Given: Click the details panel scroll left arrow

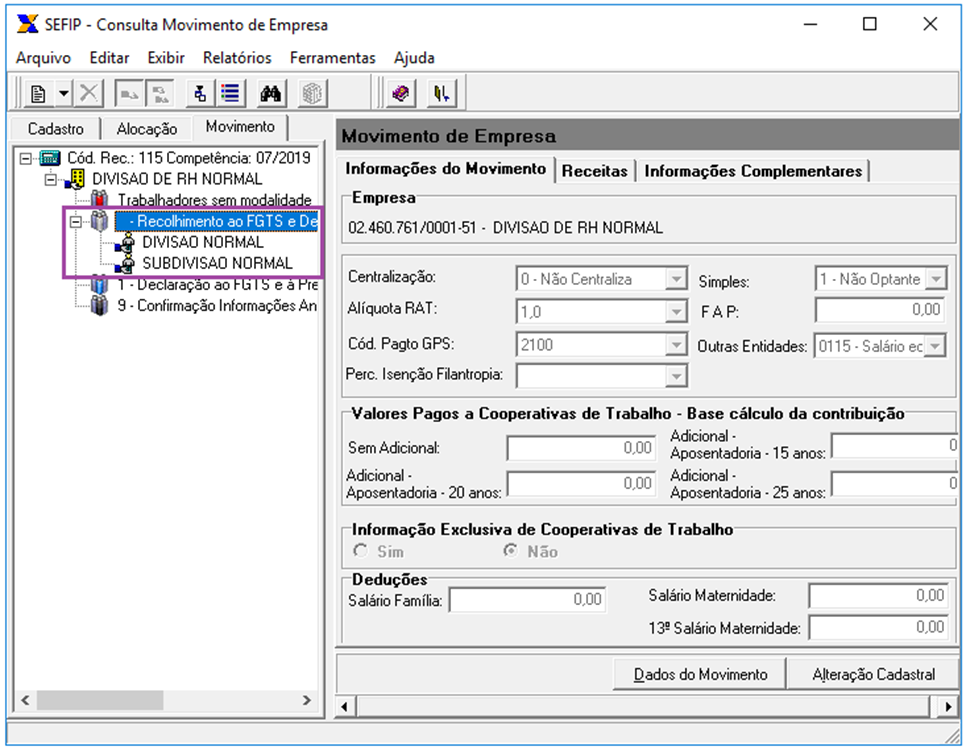Looking at the screenshot, I should (344, 707).
